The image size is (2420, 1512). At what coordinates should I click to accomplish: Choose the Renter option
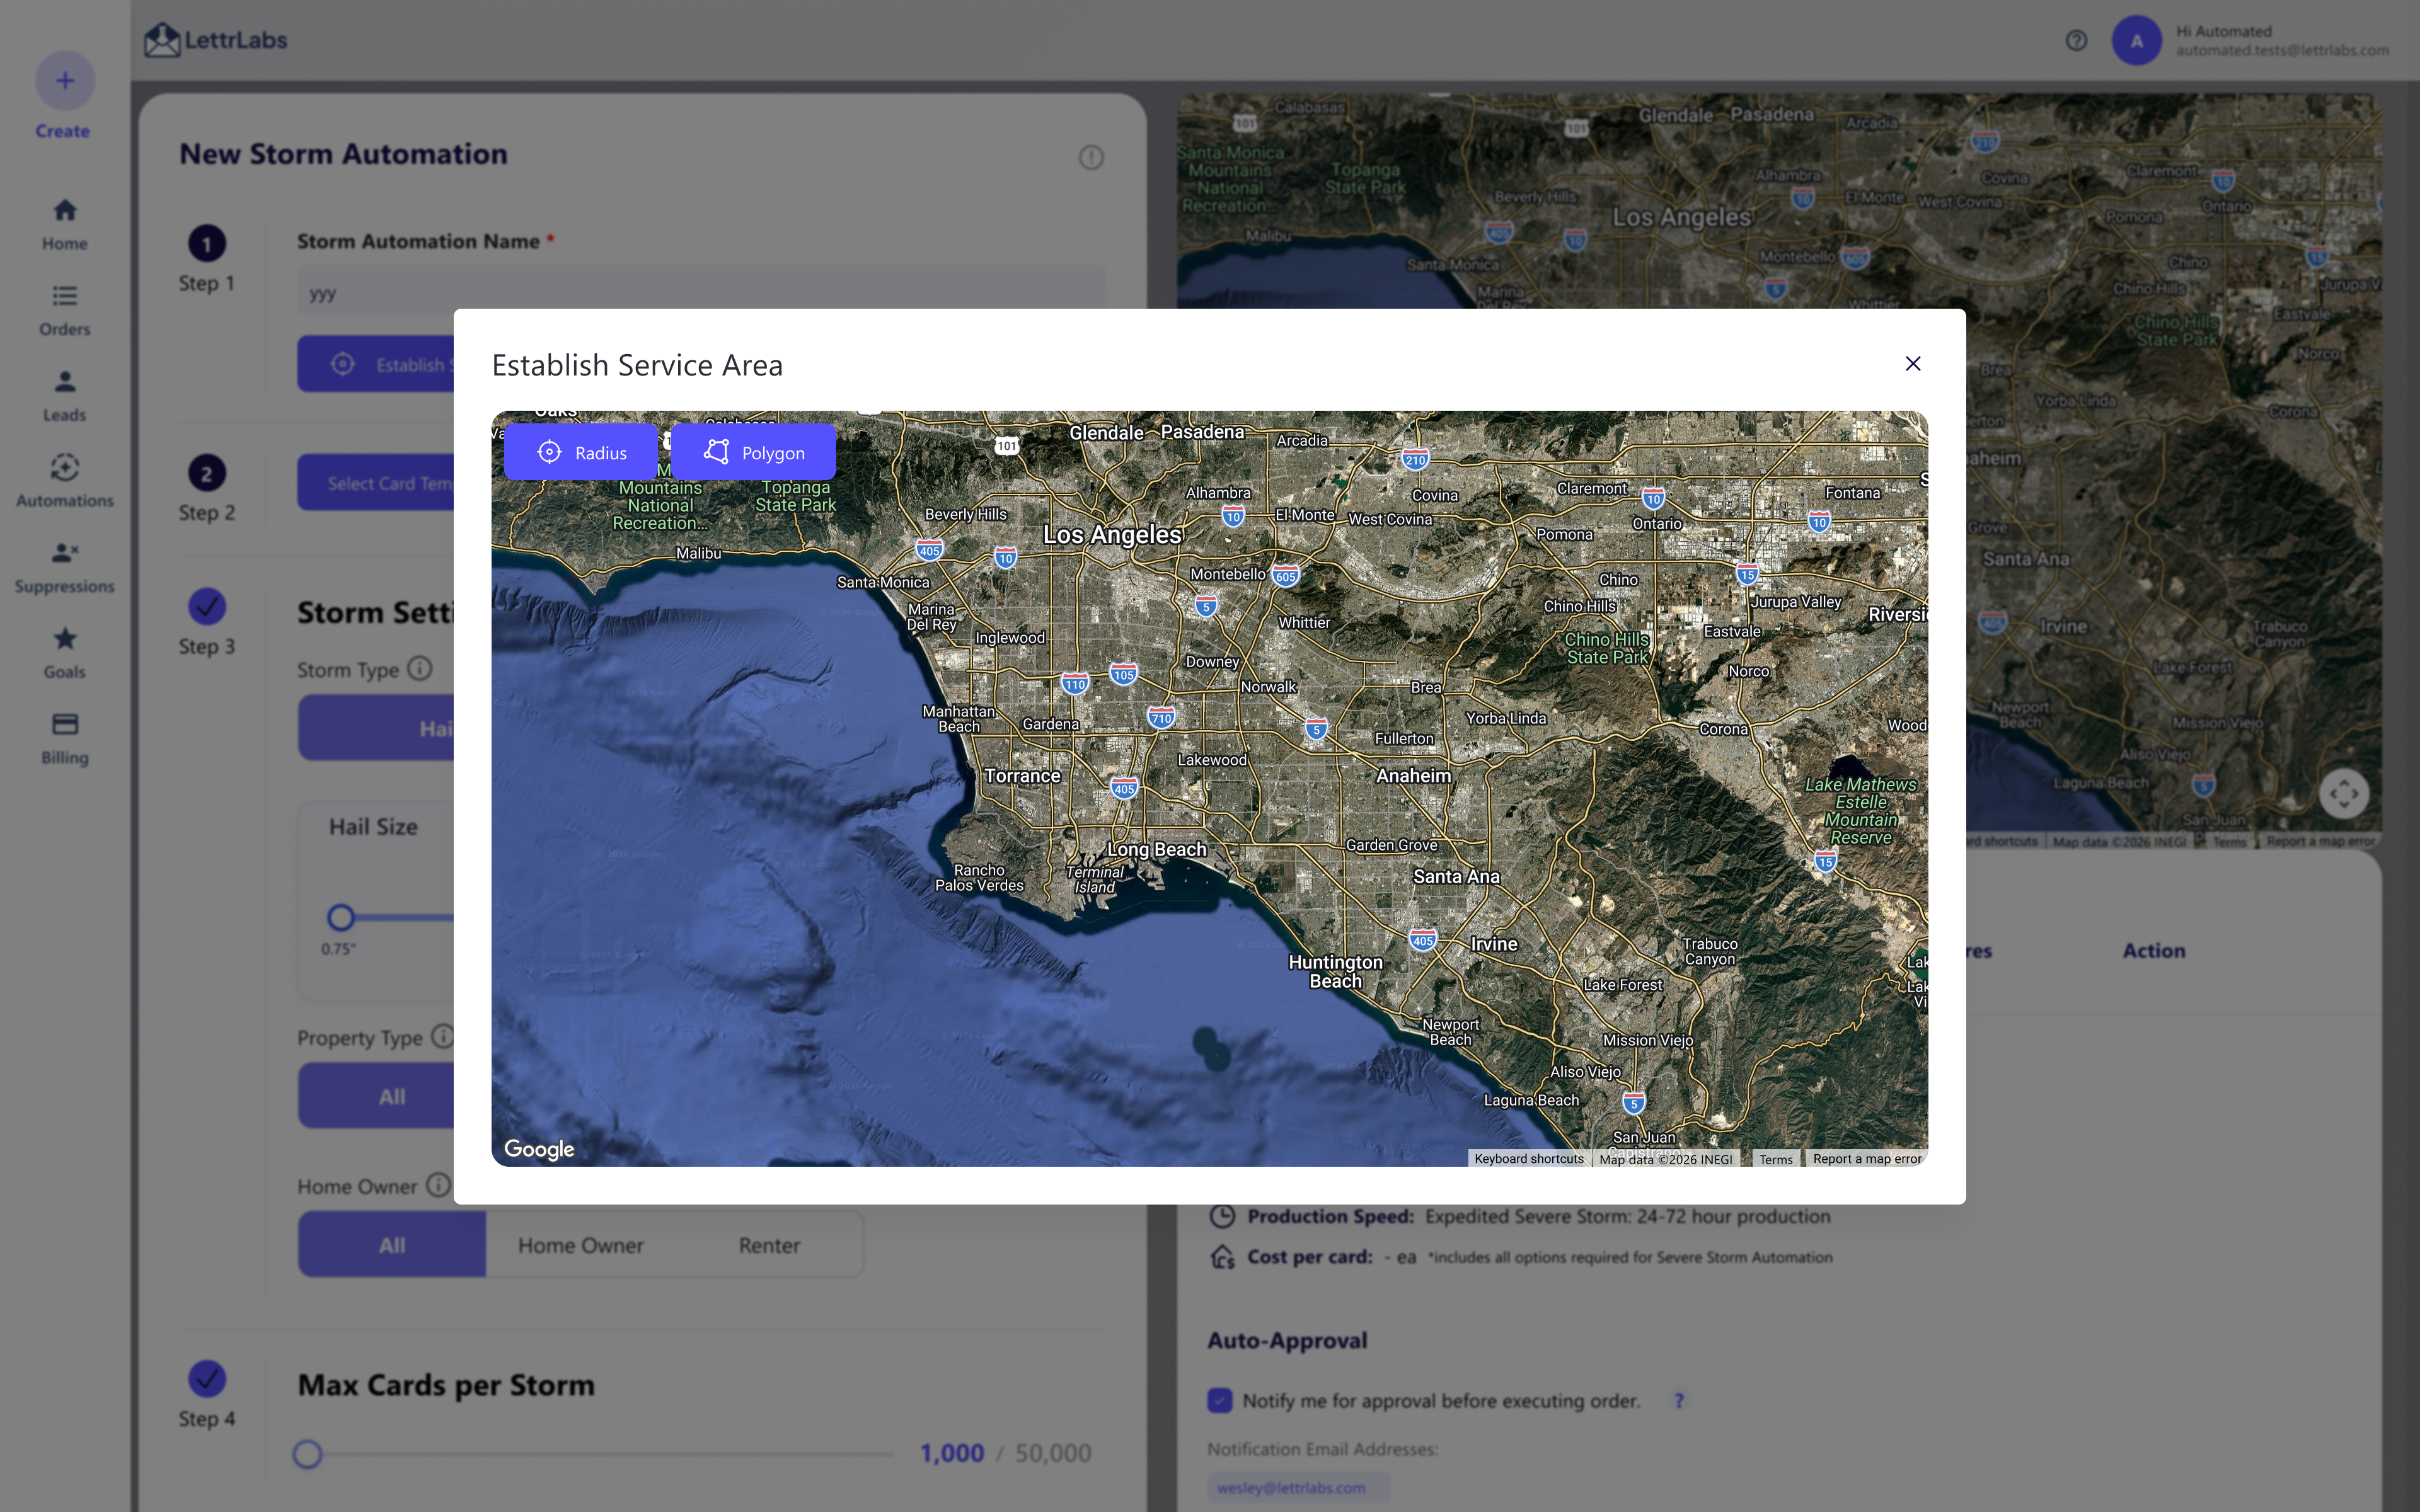point(769,1245)
